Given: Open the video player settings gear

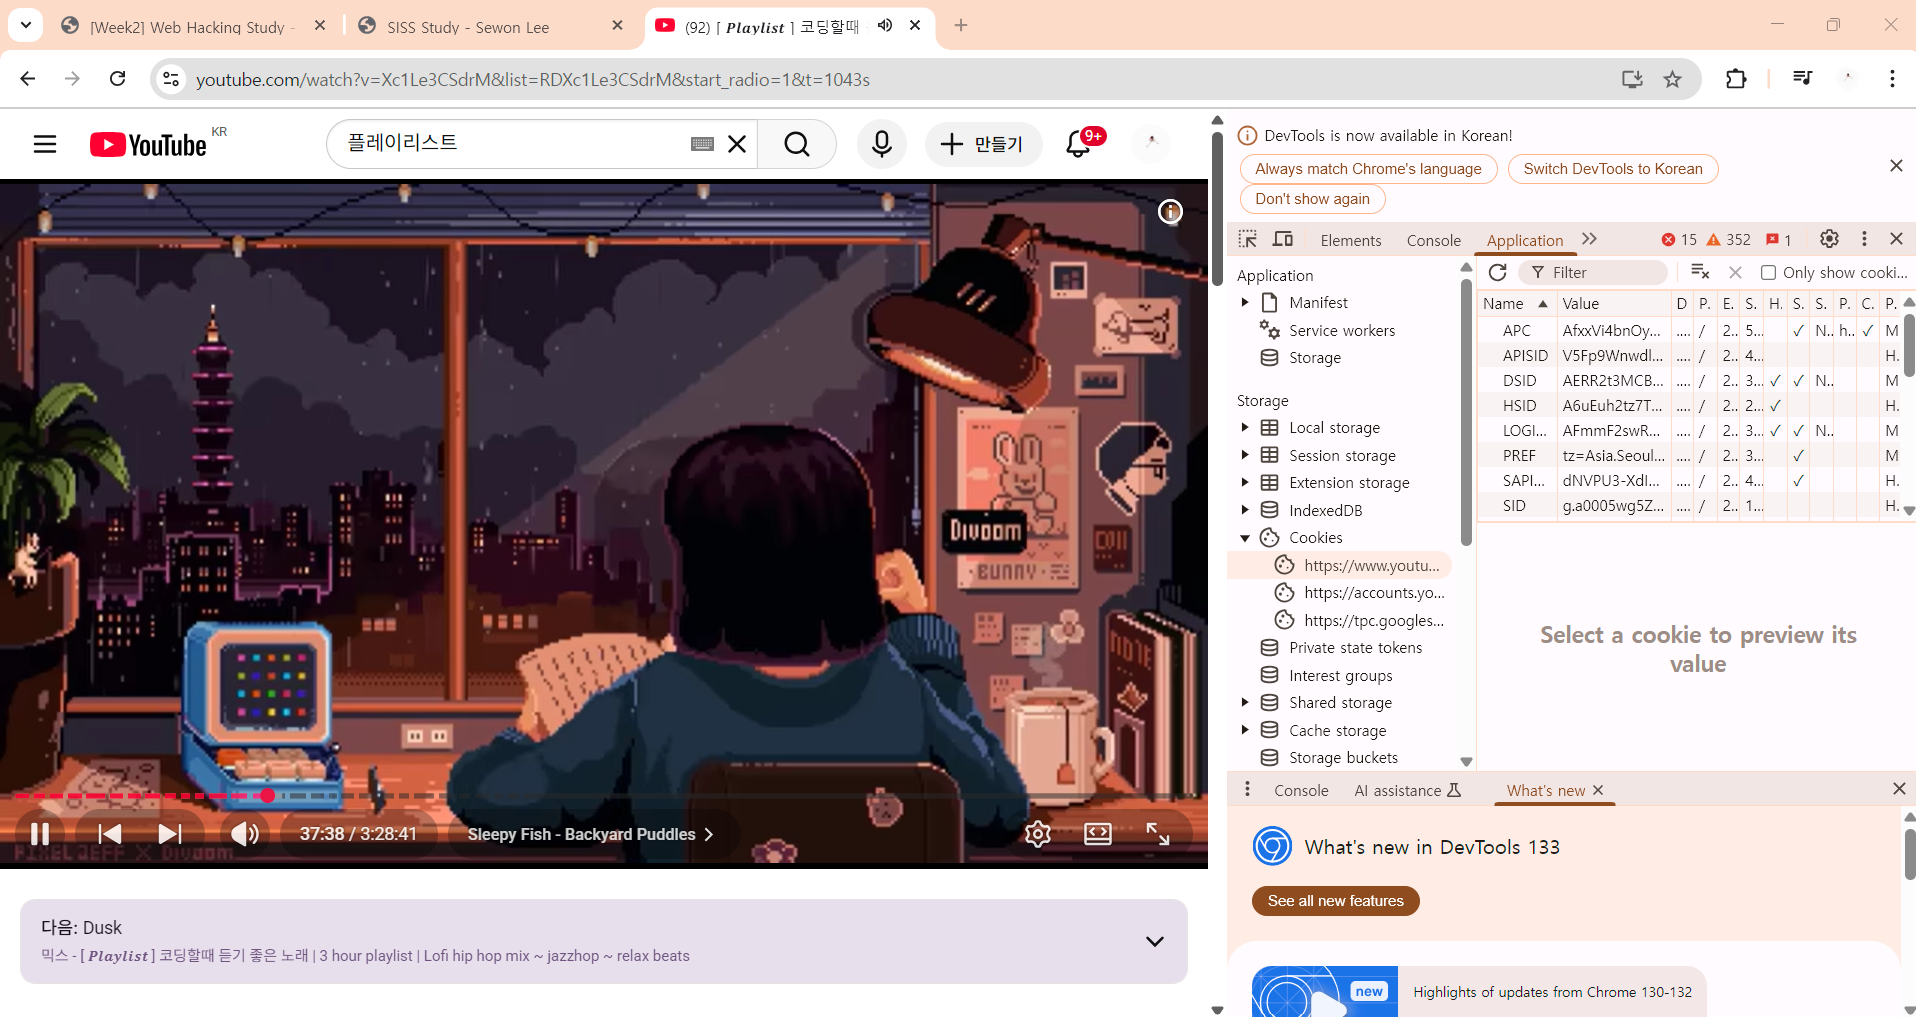Looking at the screenshot, I should pos(1037,834).
